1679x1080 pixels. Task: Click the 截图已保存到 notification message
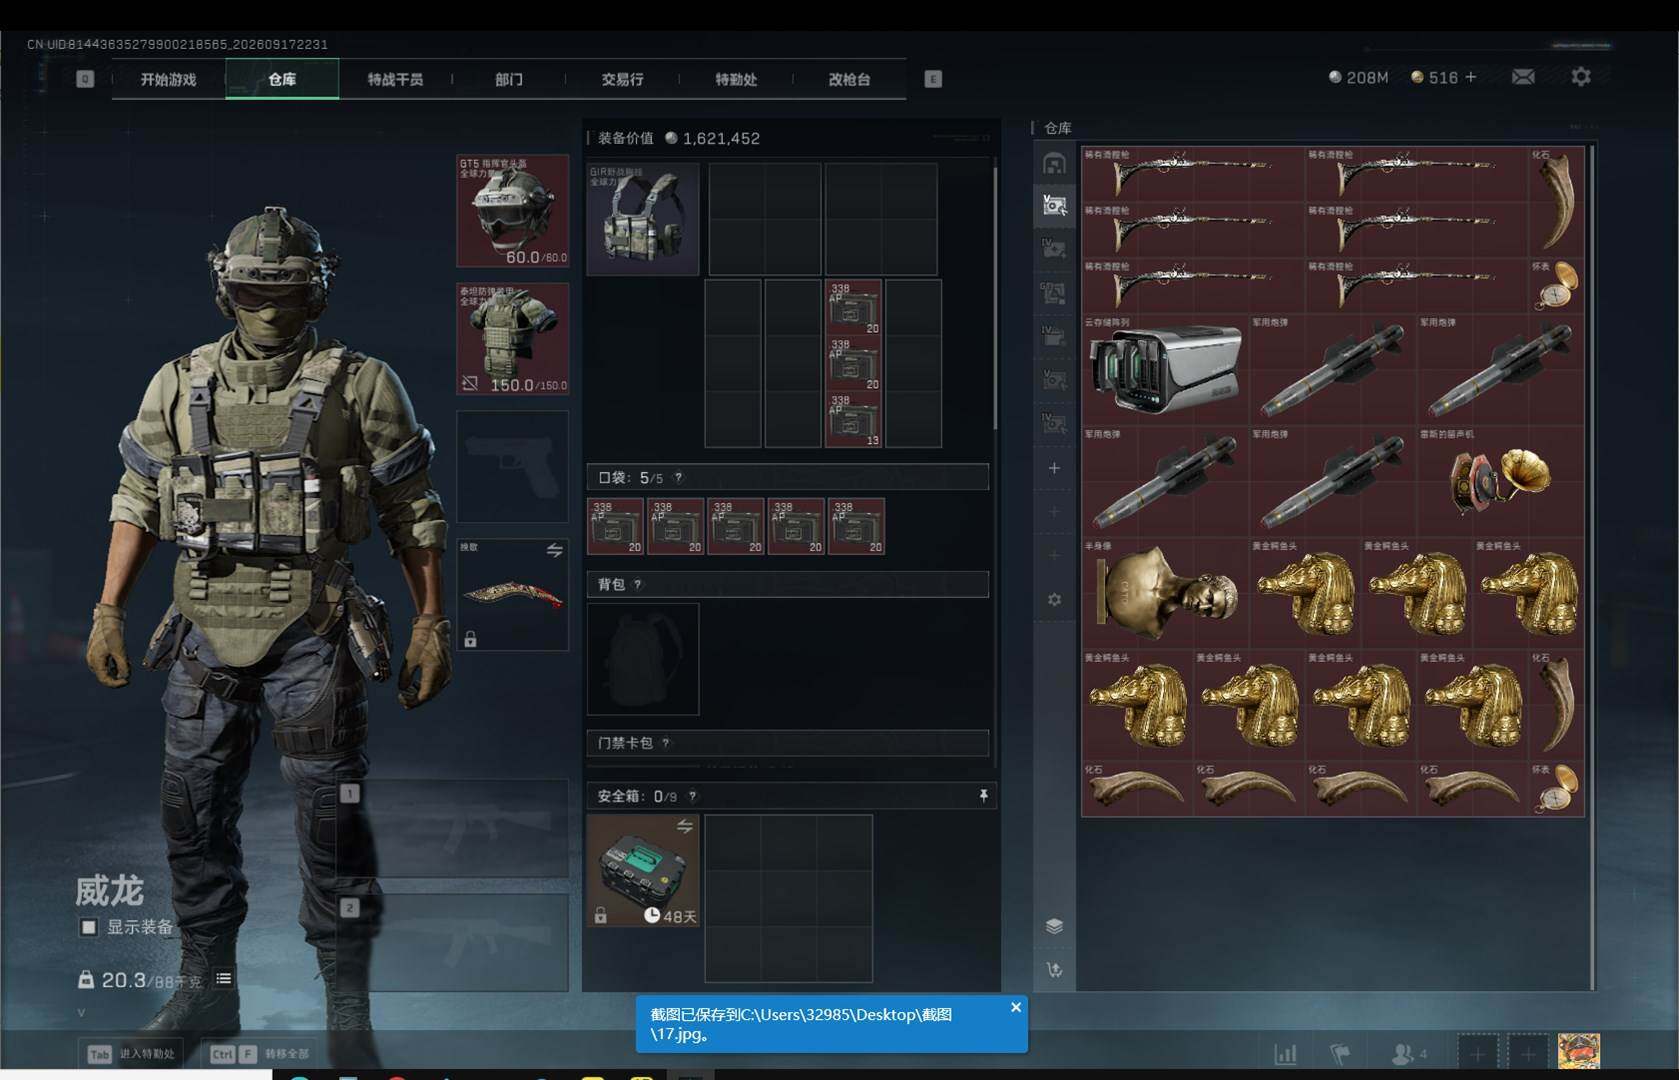pos(801,1024)
